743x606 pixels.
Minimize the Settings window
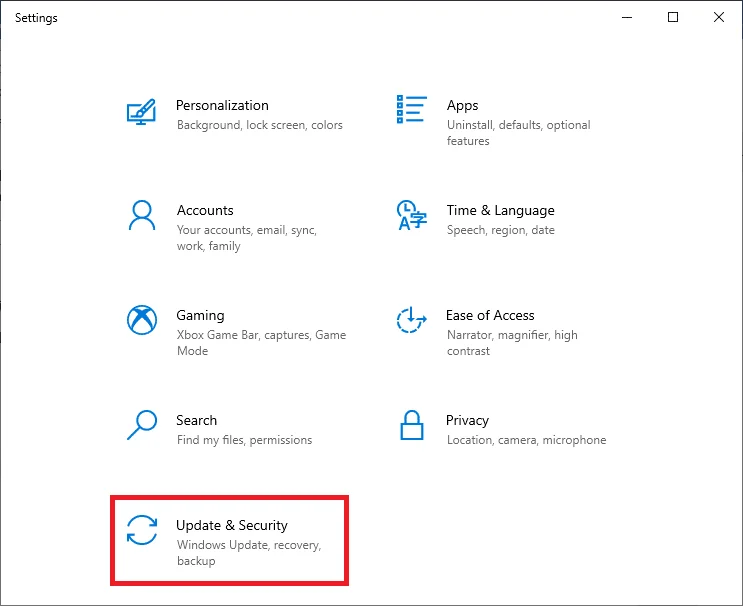tap(627, 18)
